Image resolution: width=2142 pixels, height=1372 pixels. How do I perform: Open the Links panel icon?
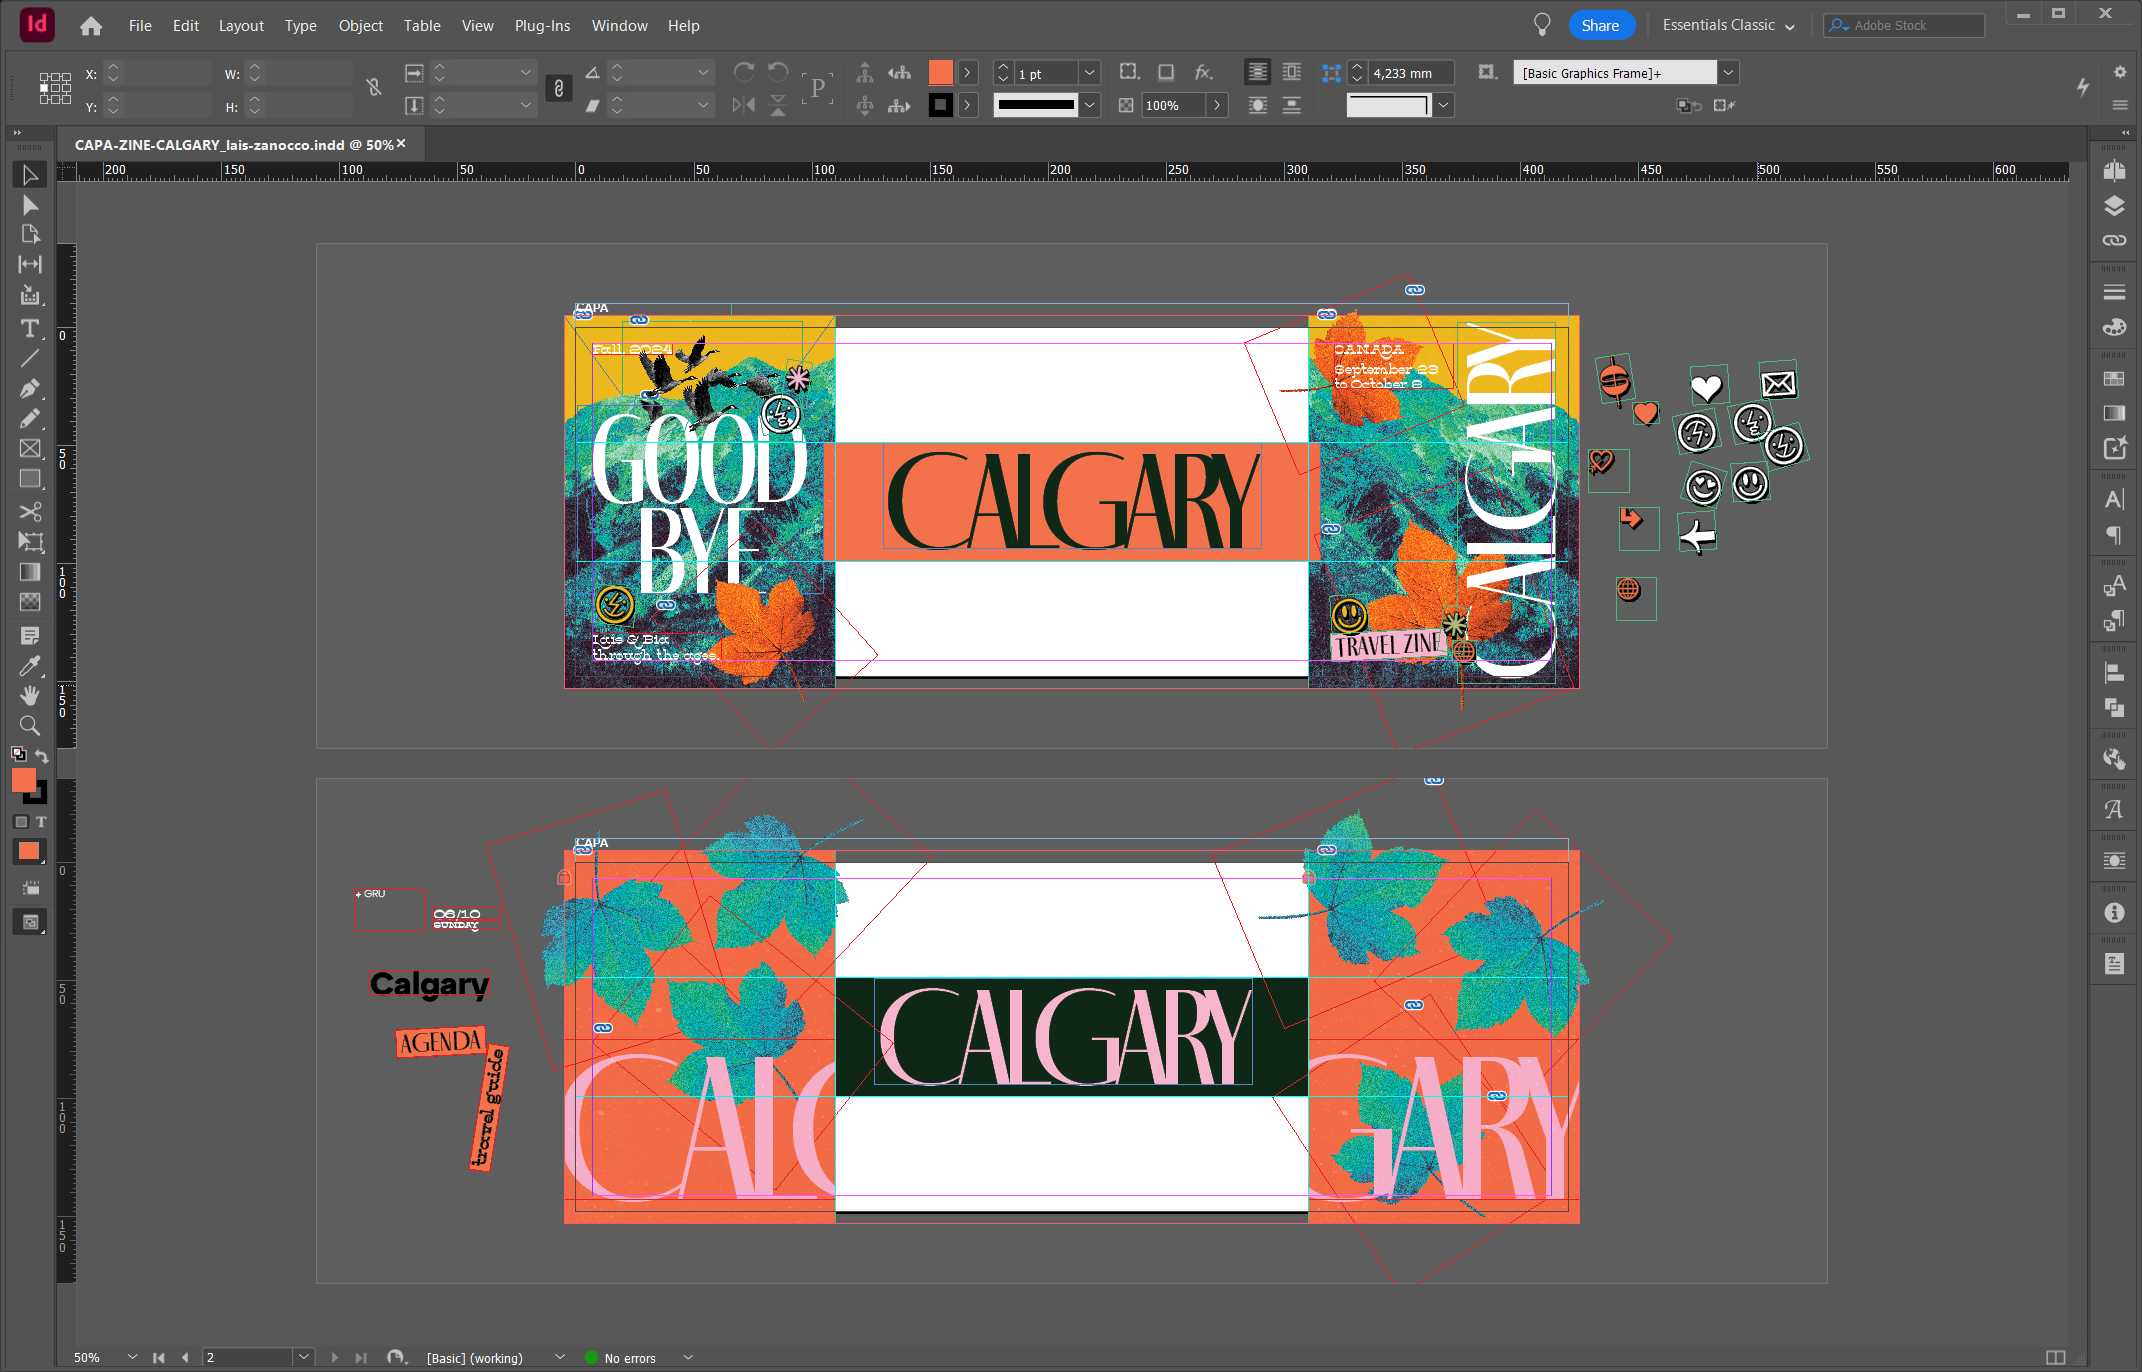point(2113,240)
